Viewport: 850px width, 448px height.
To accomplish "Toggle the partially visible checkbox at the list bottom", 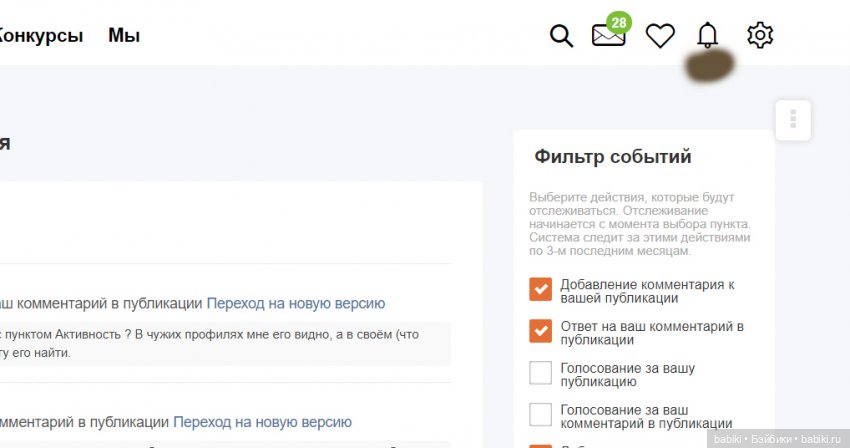I will 541,445.
